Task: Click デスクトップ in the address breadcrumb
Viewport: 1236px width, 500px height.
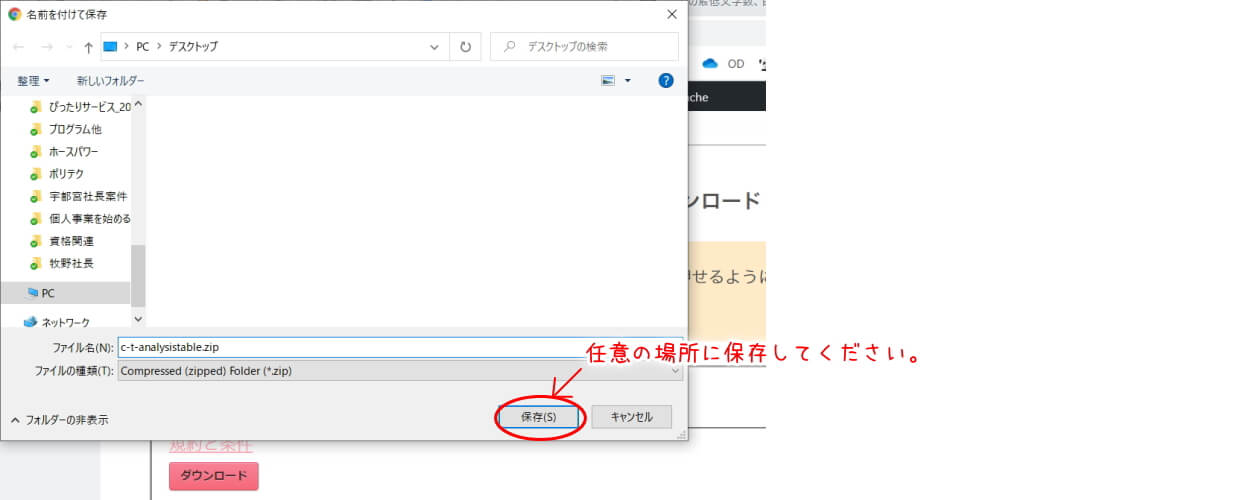Action: click(192, 46)
